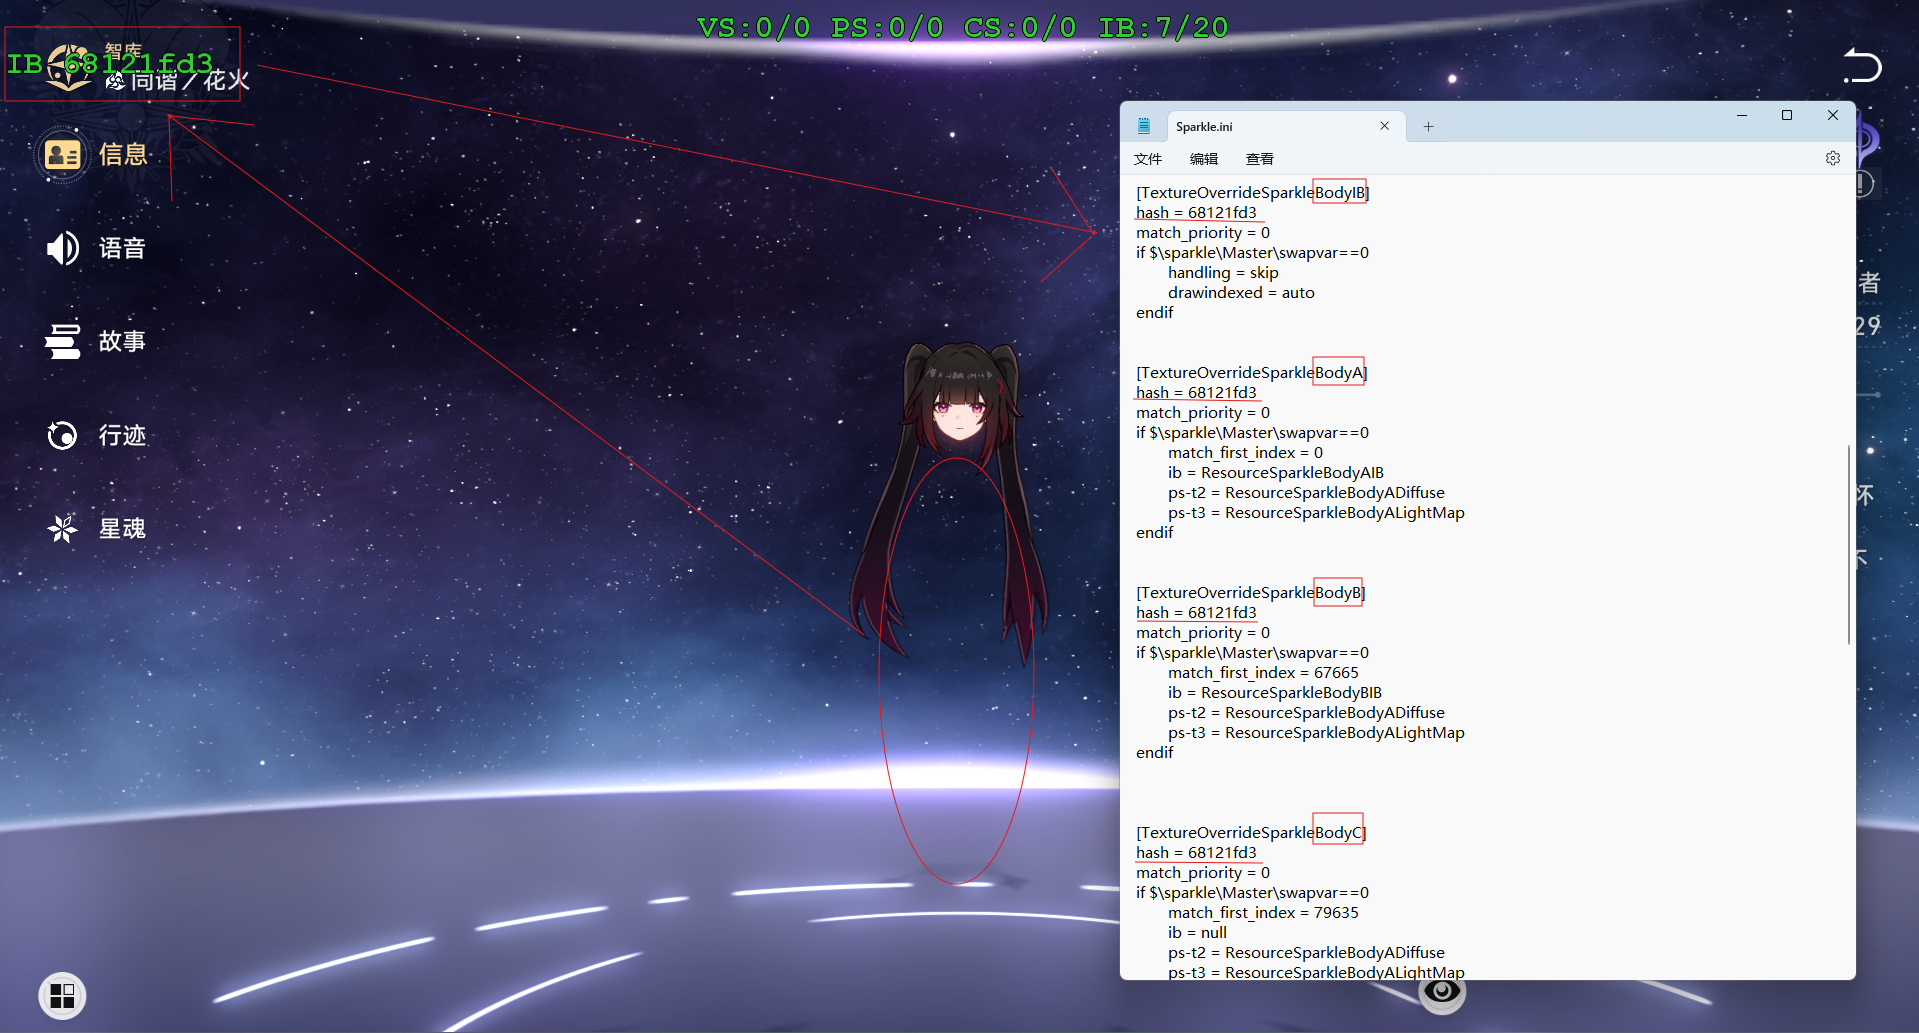Open the 信息 info icon

[x=63, y=155]
